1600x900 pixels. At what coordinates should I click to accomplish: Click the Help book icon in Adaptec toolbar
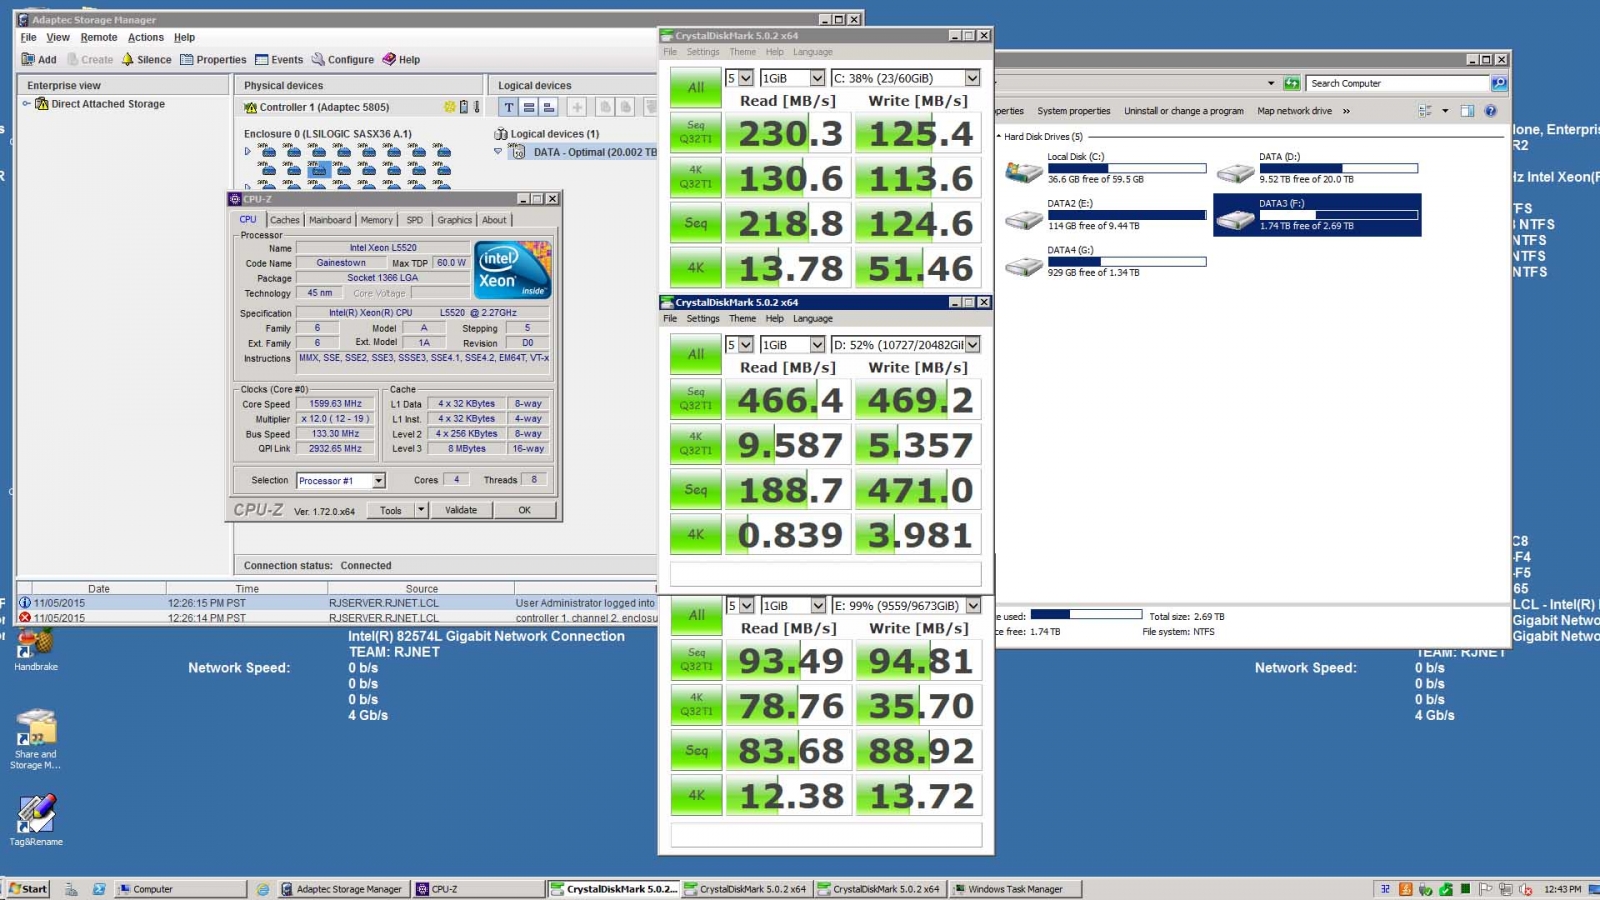(390, 59)
